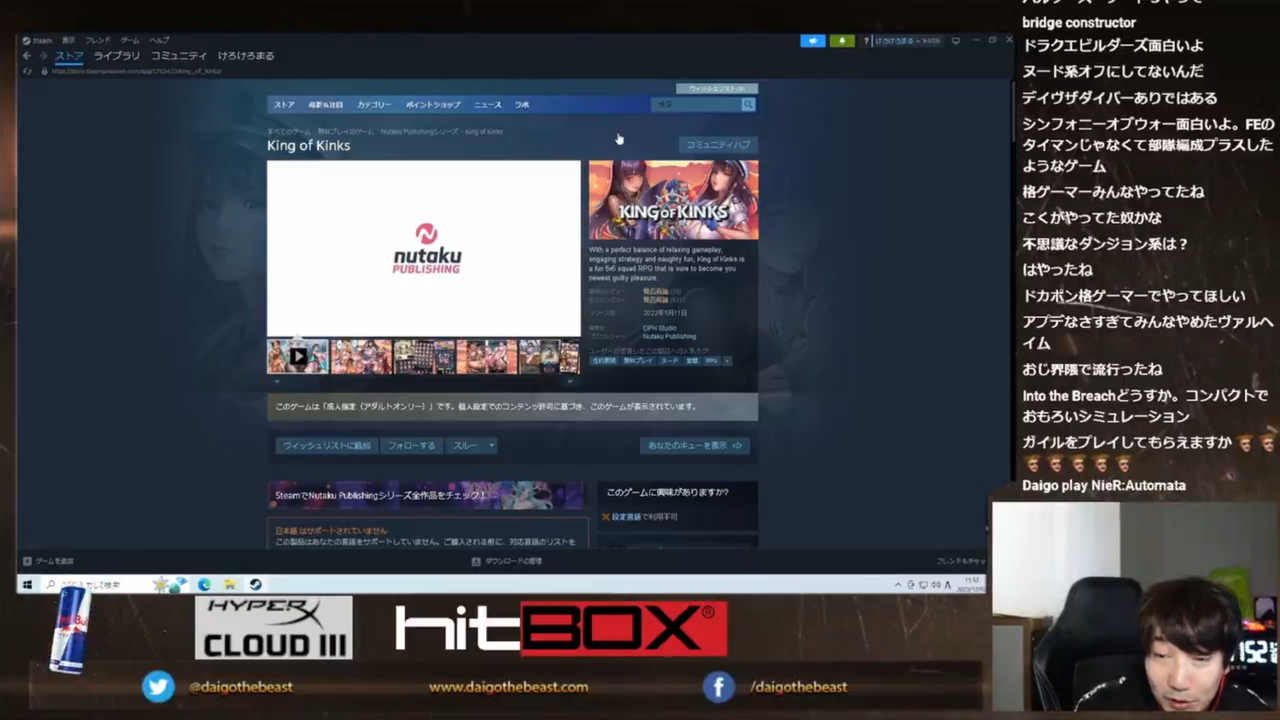Open the Nutaku Publishing series banner
1280x720 pixels.
[x=426, y=495]
